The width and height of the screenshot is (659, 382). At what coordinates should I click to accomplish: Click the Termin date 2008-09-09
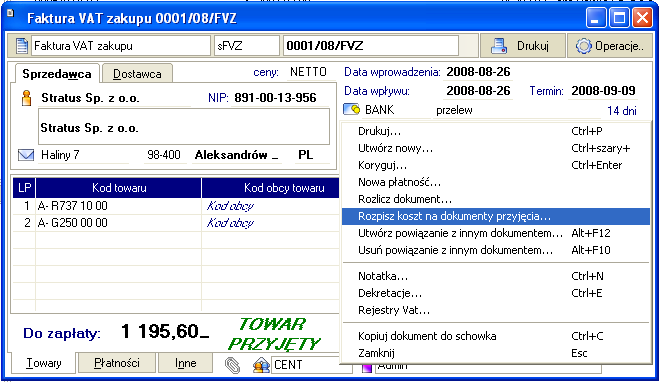(603, 91)
